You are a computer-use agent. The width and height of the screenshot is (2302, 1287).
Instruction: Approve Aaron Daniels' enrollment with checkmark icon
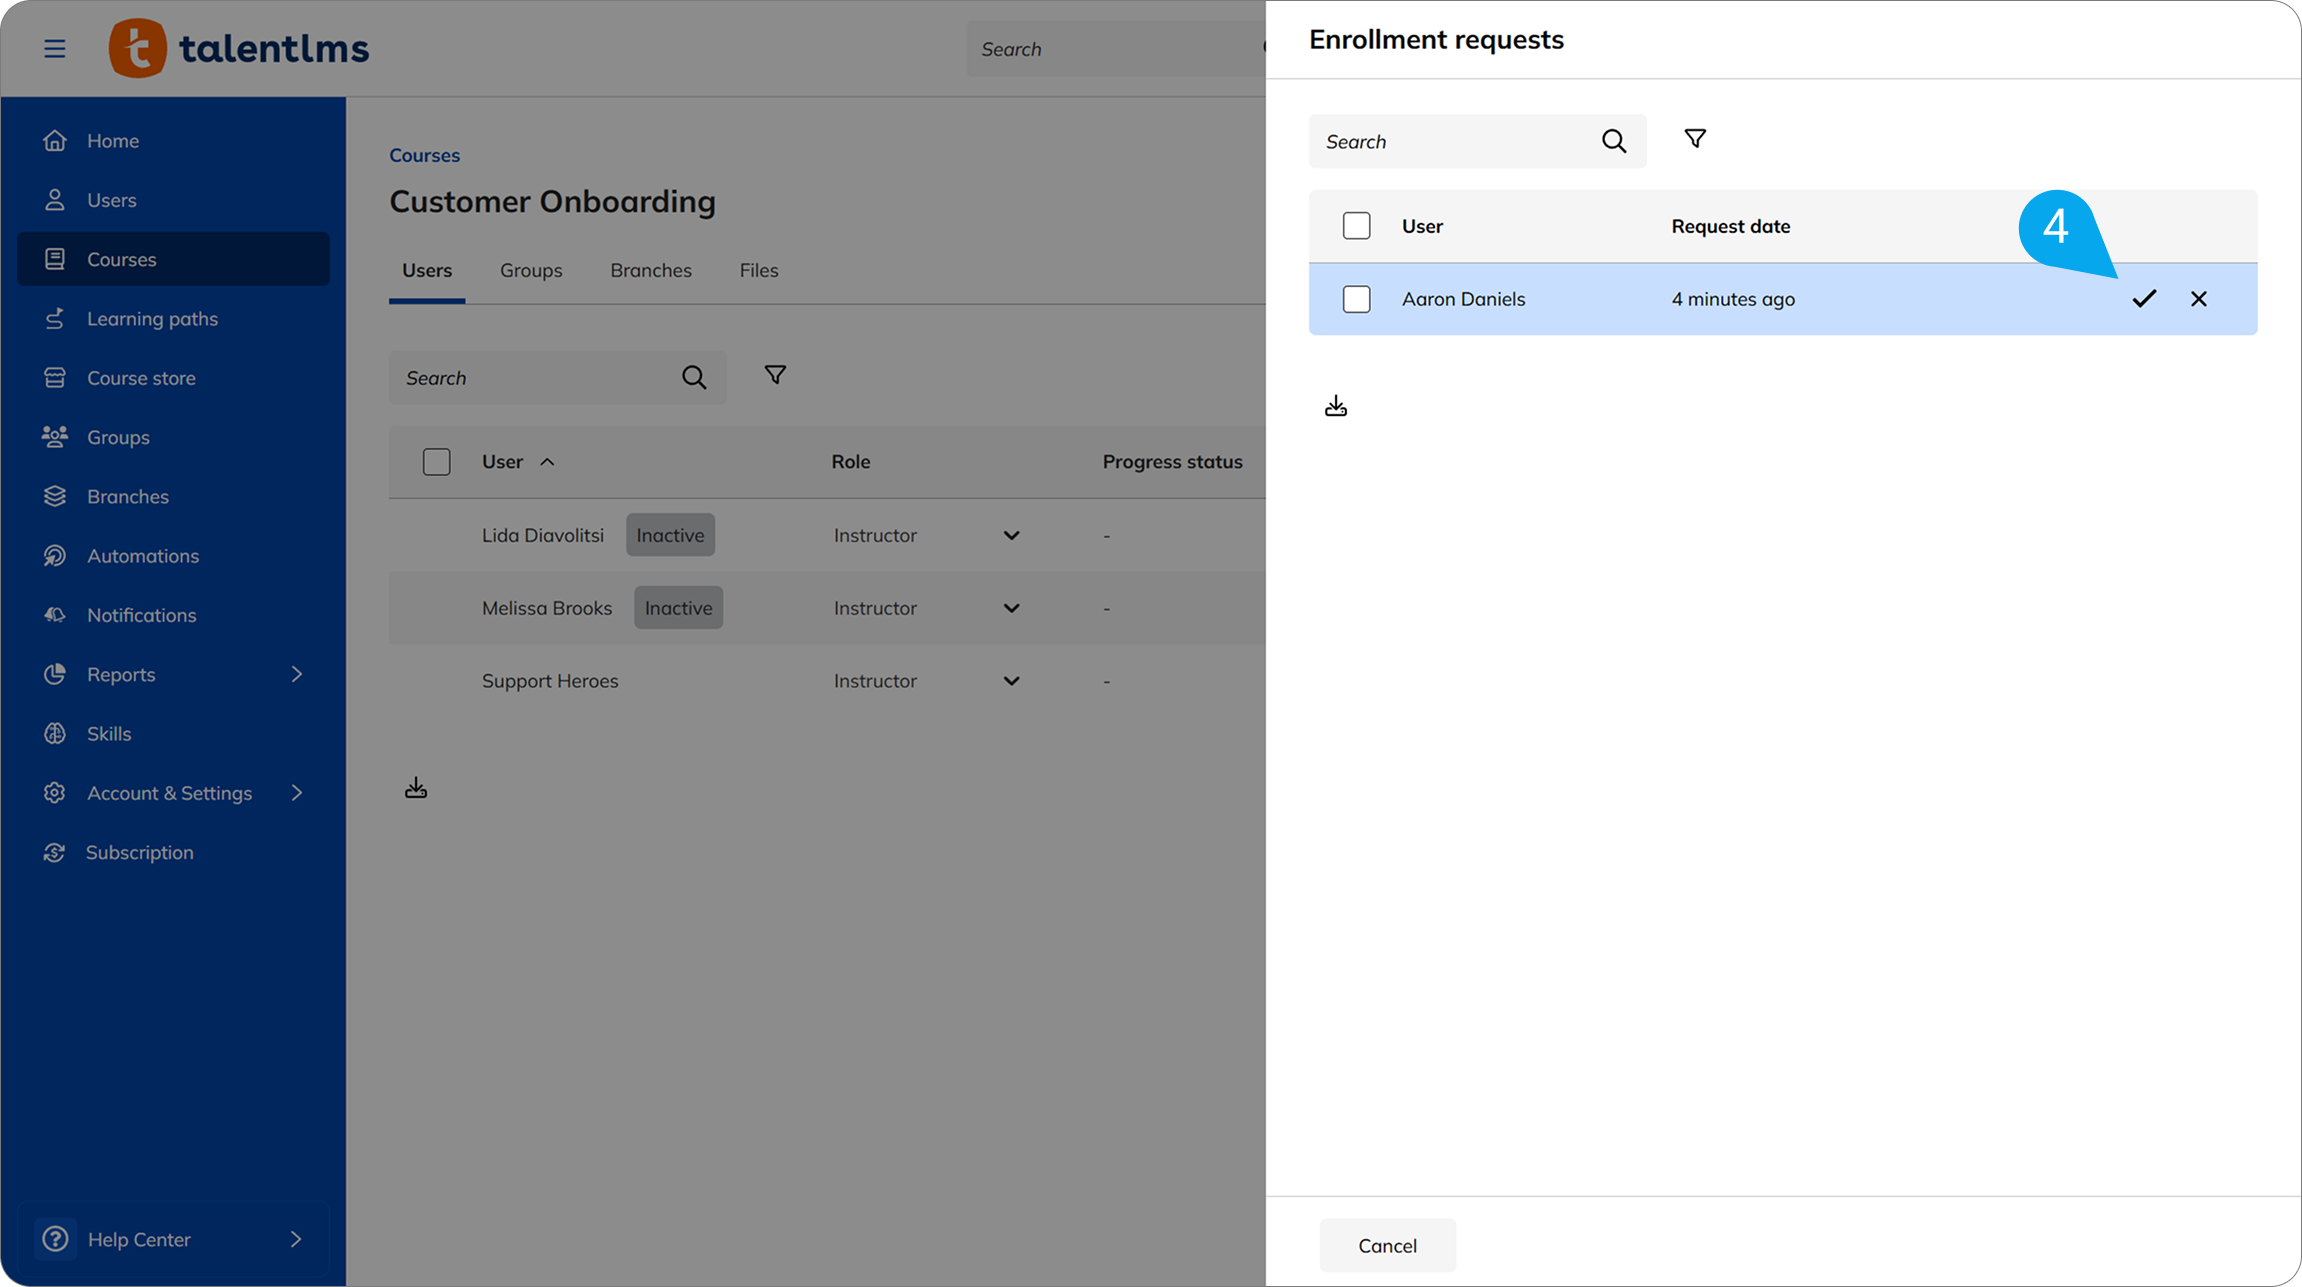[x=2143, y=299]
